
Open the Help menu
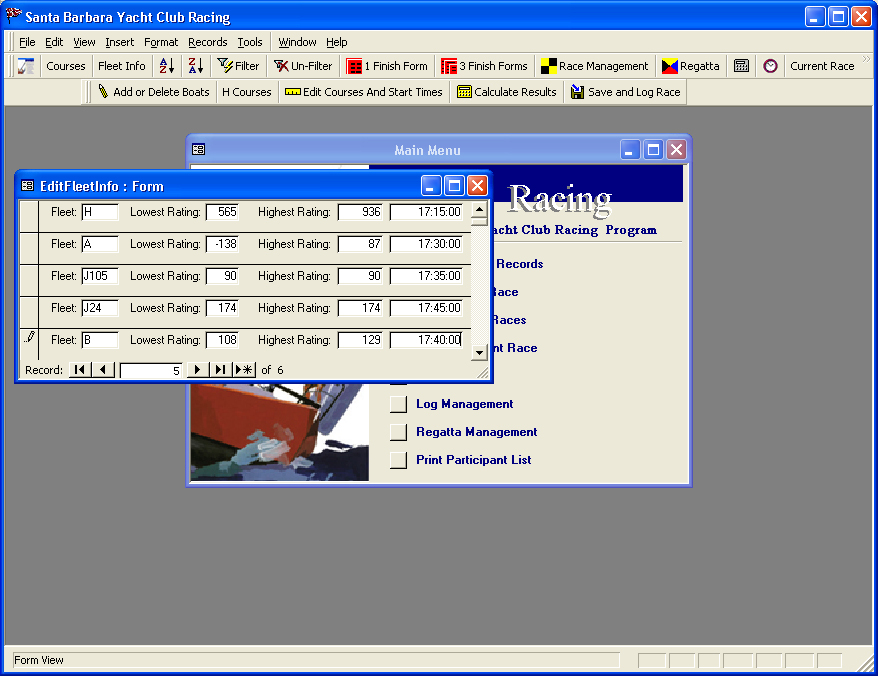point(337,42)
